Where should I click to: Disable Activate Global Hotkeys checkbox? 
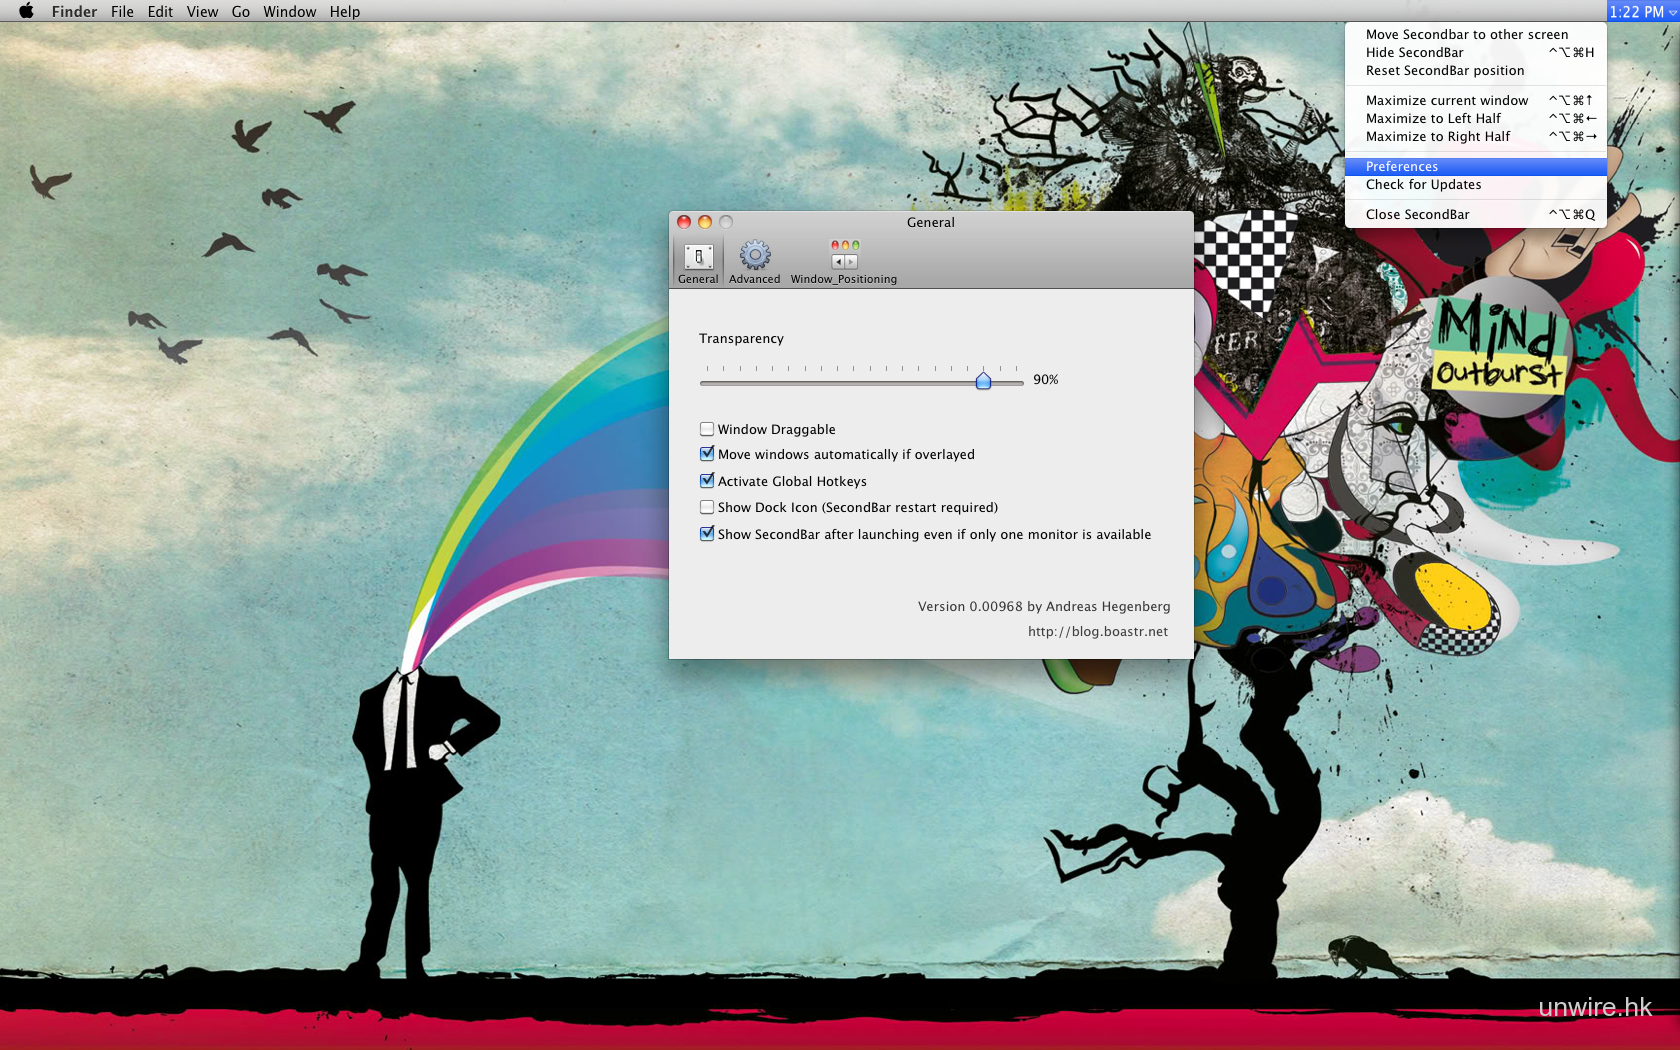pos(707,481)
